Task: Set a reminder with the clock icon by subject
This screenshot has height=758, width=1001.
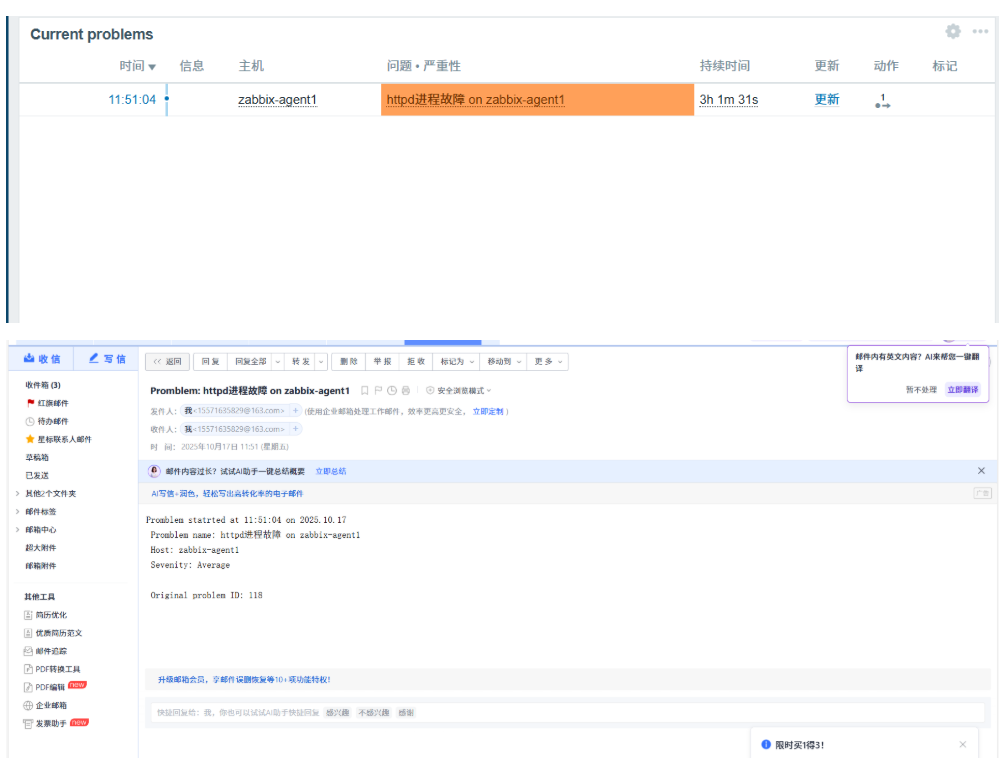Action: coord(392,390)
